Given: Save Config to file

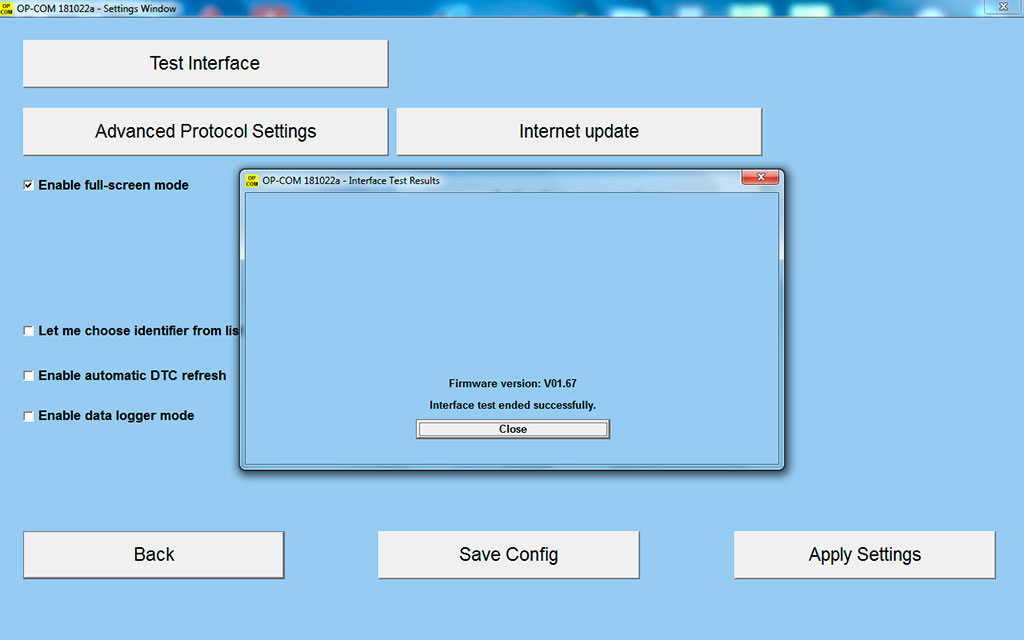Looking at the screenshot, I should (x=508, y=554).
